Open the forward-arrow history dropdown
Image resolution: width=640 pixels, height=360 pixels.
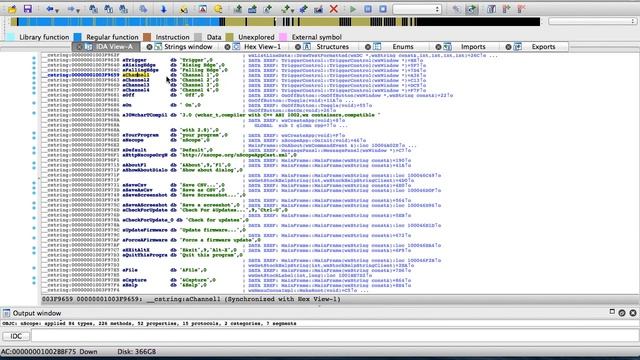tap(78, 10)
